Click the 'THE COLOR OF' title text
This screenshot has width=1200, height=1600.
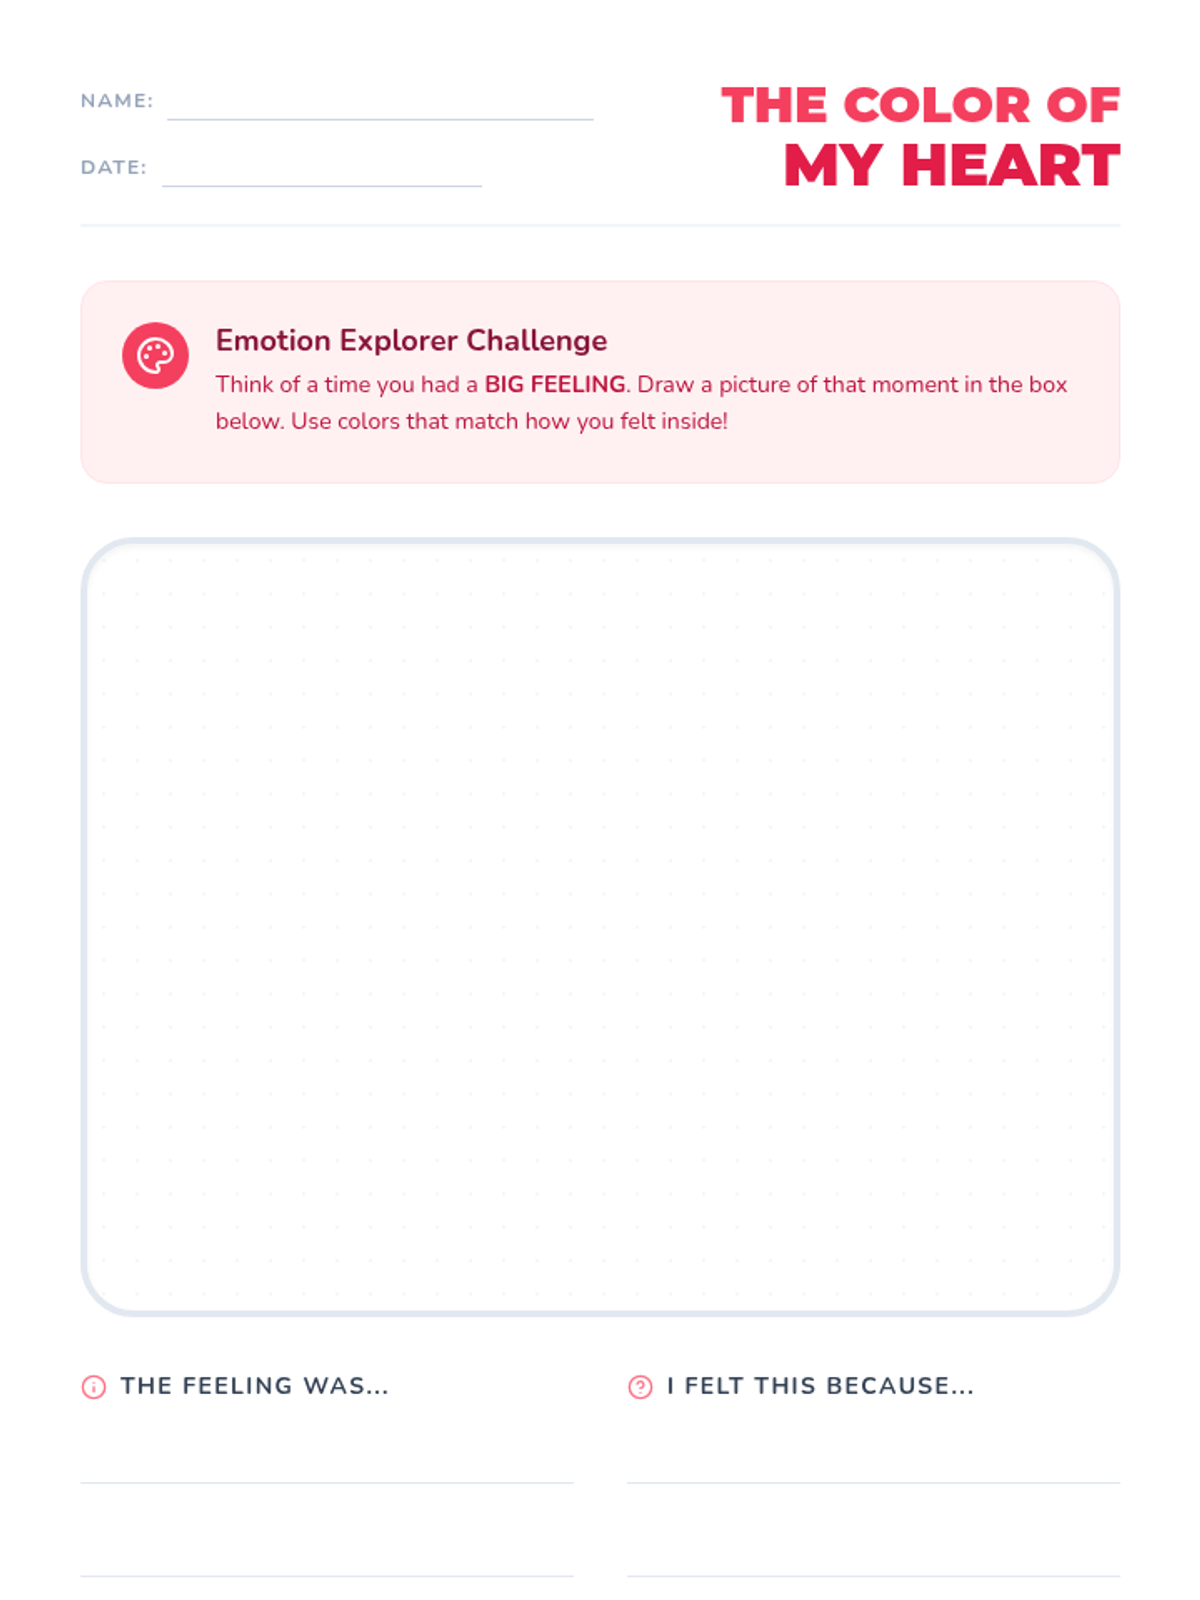point(920,106)
